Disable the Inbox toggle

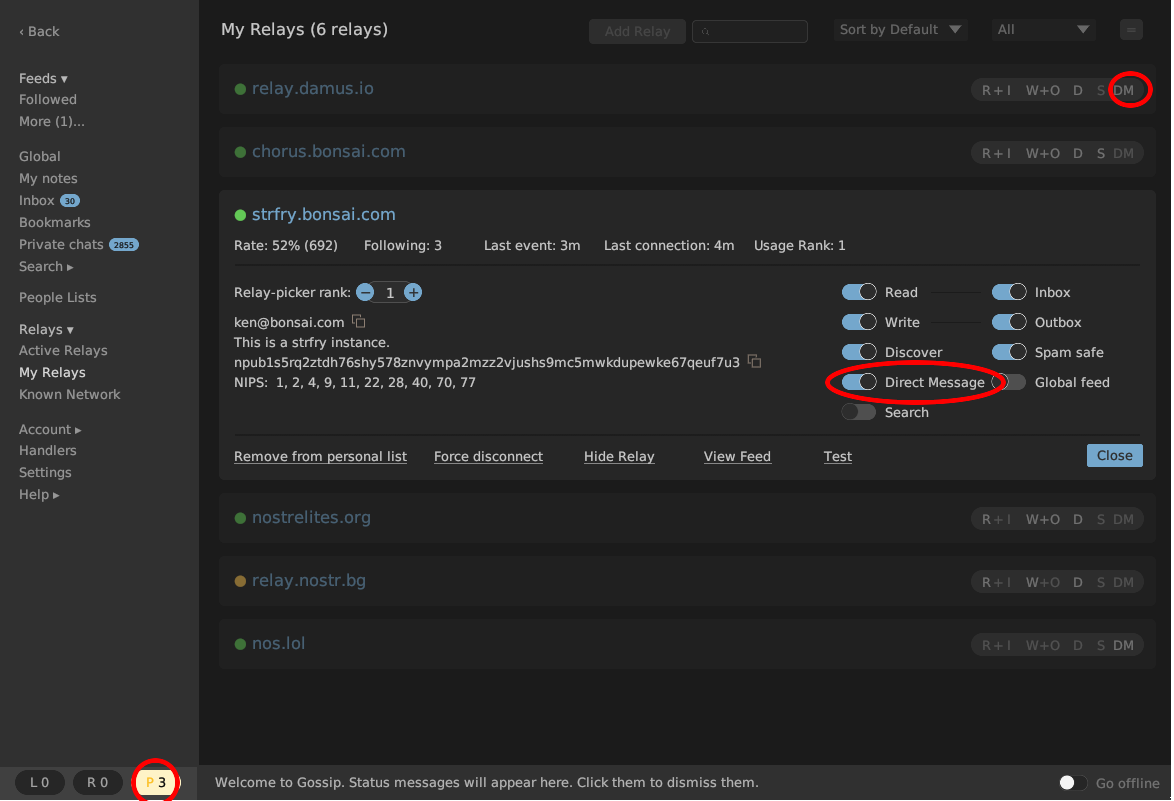point(1009,292)
